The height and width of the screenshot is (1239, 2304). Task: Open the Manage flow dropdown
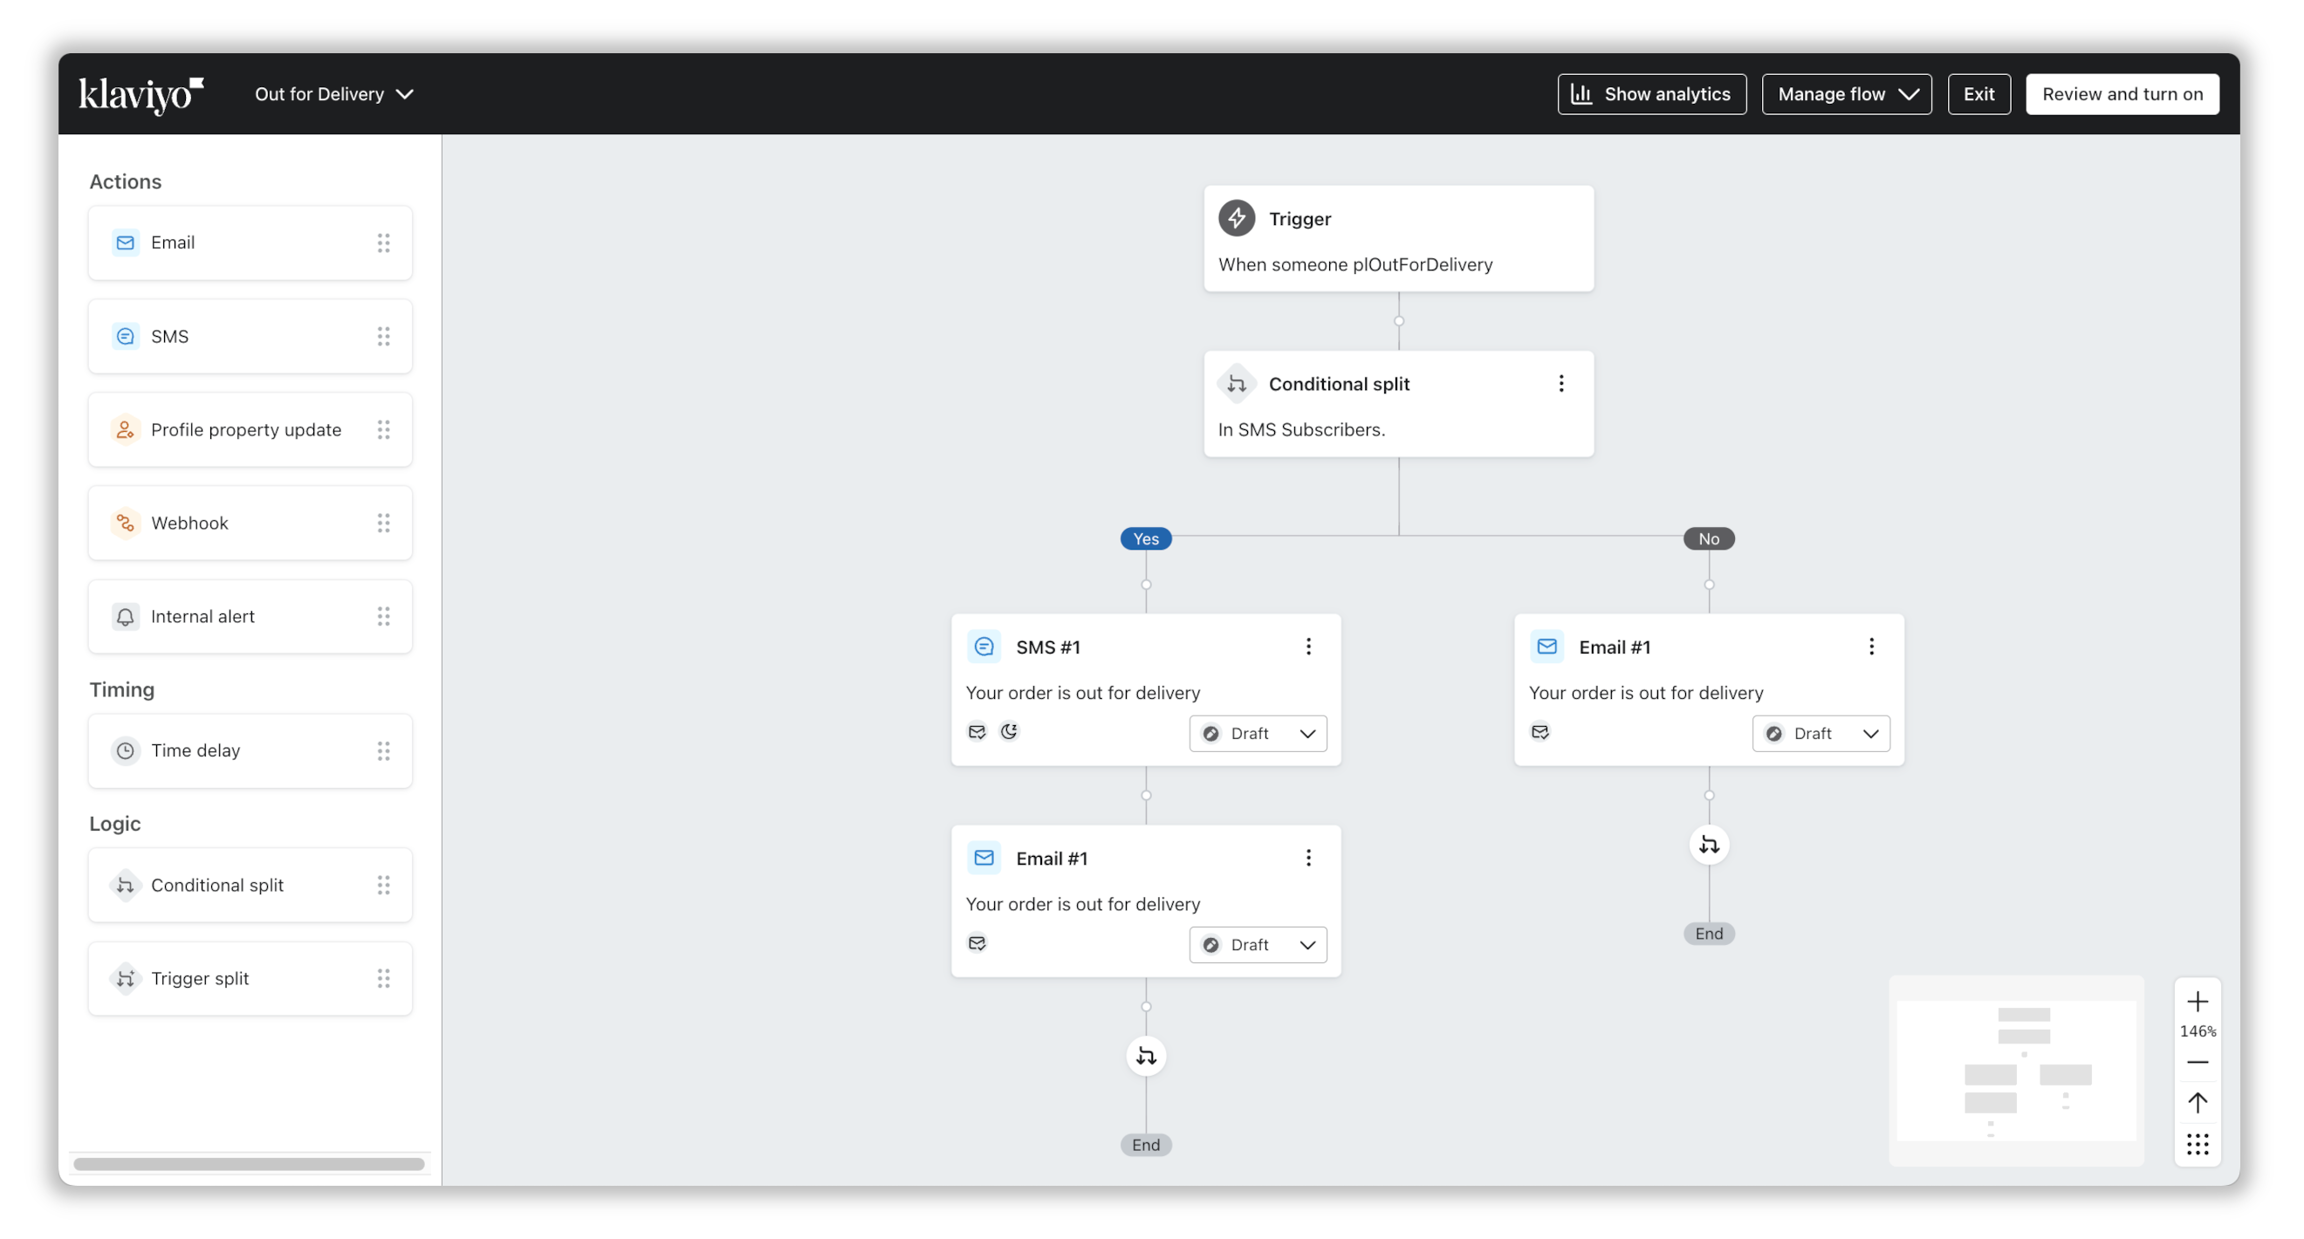1846,93
